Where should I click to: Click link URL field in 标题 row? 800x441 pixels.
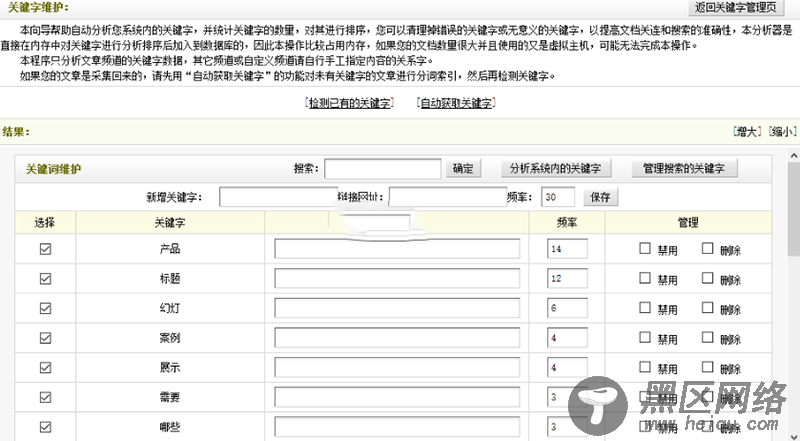click(x=397, y=279)
